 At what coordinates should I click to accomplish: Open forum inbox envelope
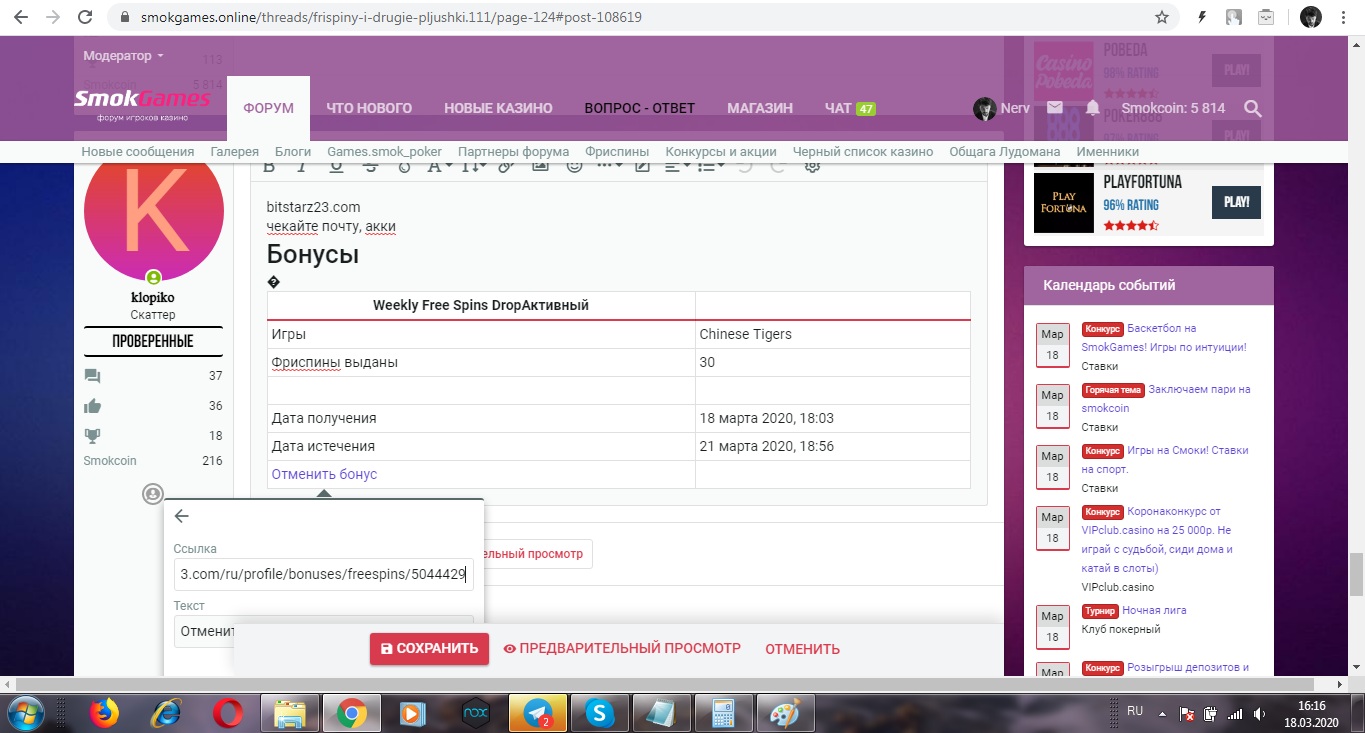[x=1055, y=108]
